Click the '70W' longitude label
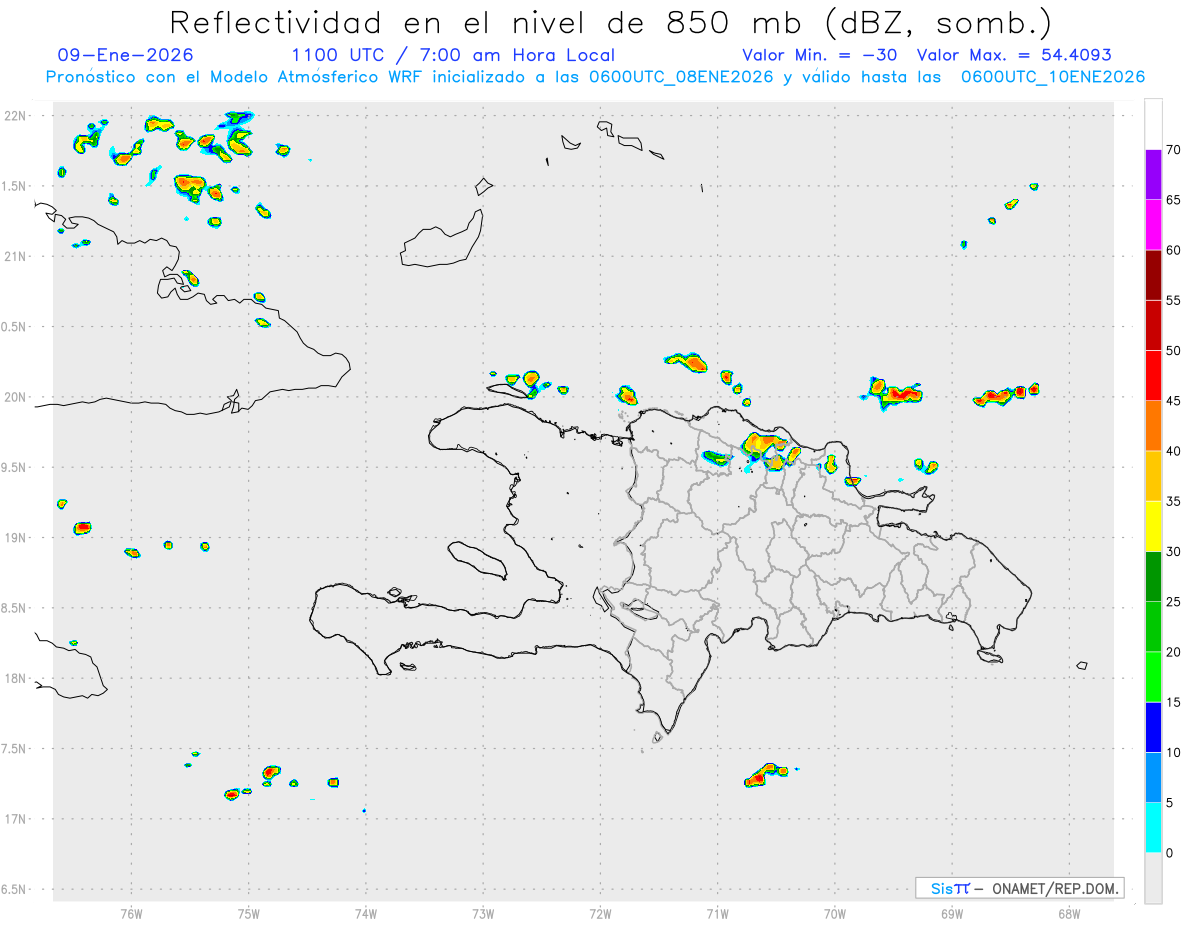 (x=835, y=913)
